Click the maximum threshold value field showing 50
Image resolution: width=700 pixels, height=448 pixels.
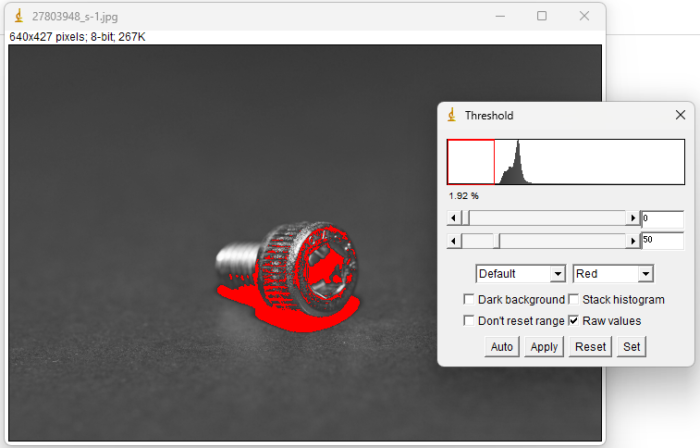662,241
